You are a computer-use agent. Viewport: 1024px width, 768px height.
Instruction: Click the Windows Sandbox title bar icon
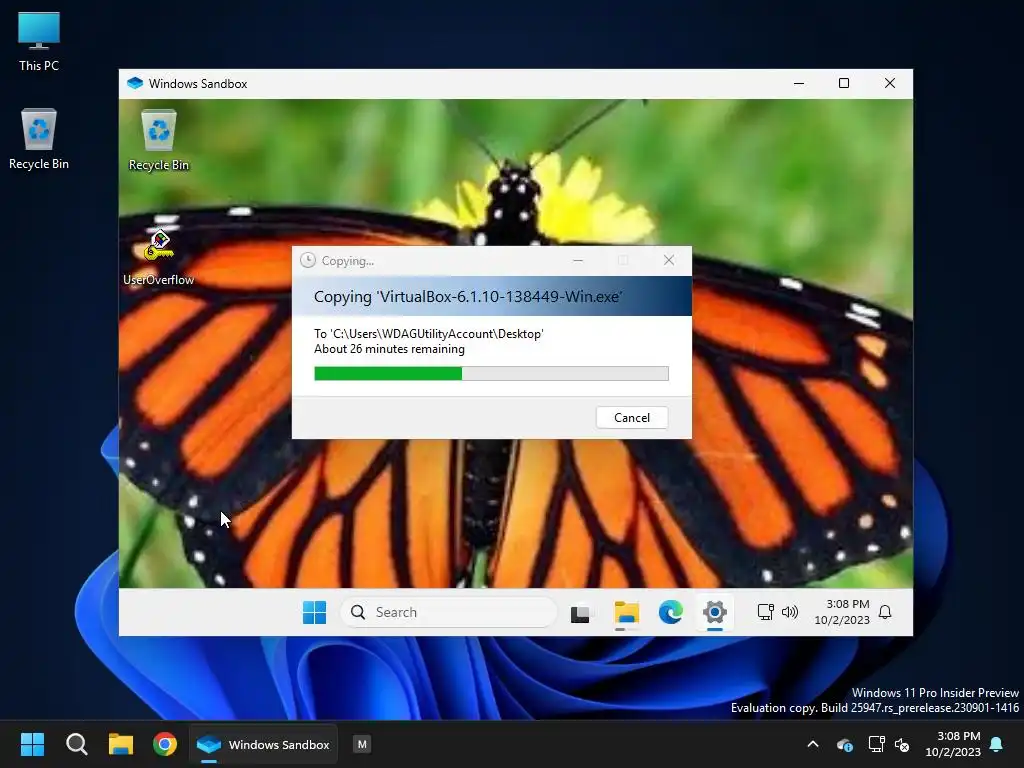coord(135,84)
